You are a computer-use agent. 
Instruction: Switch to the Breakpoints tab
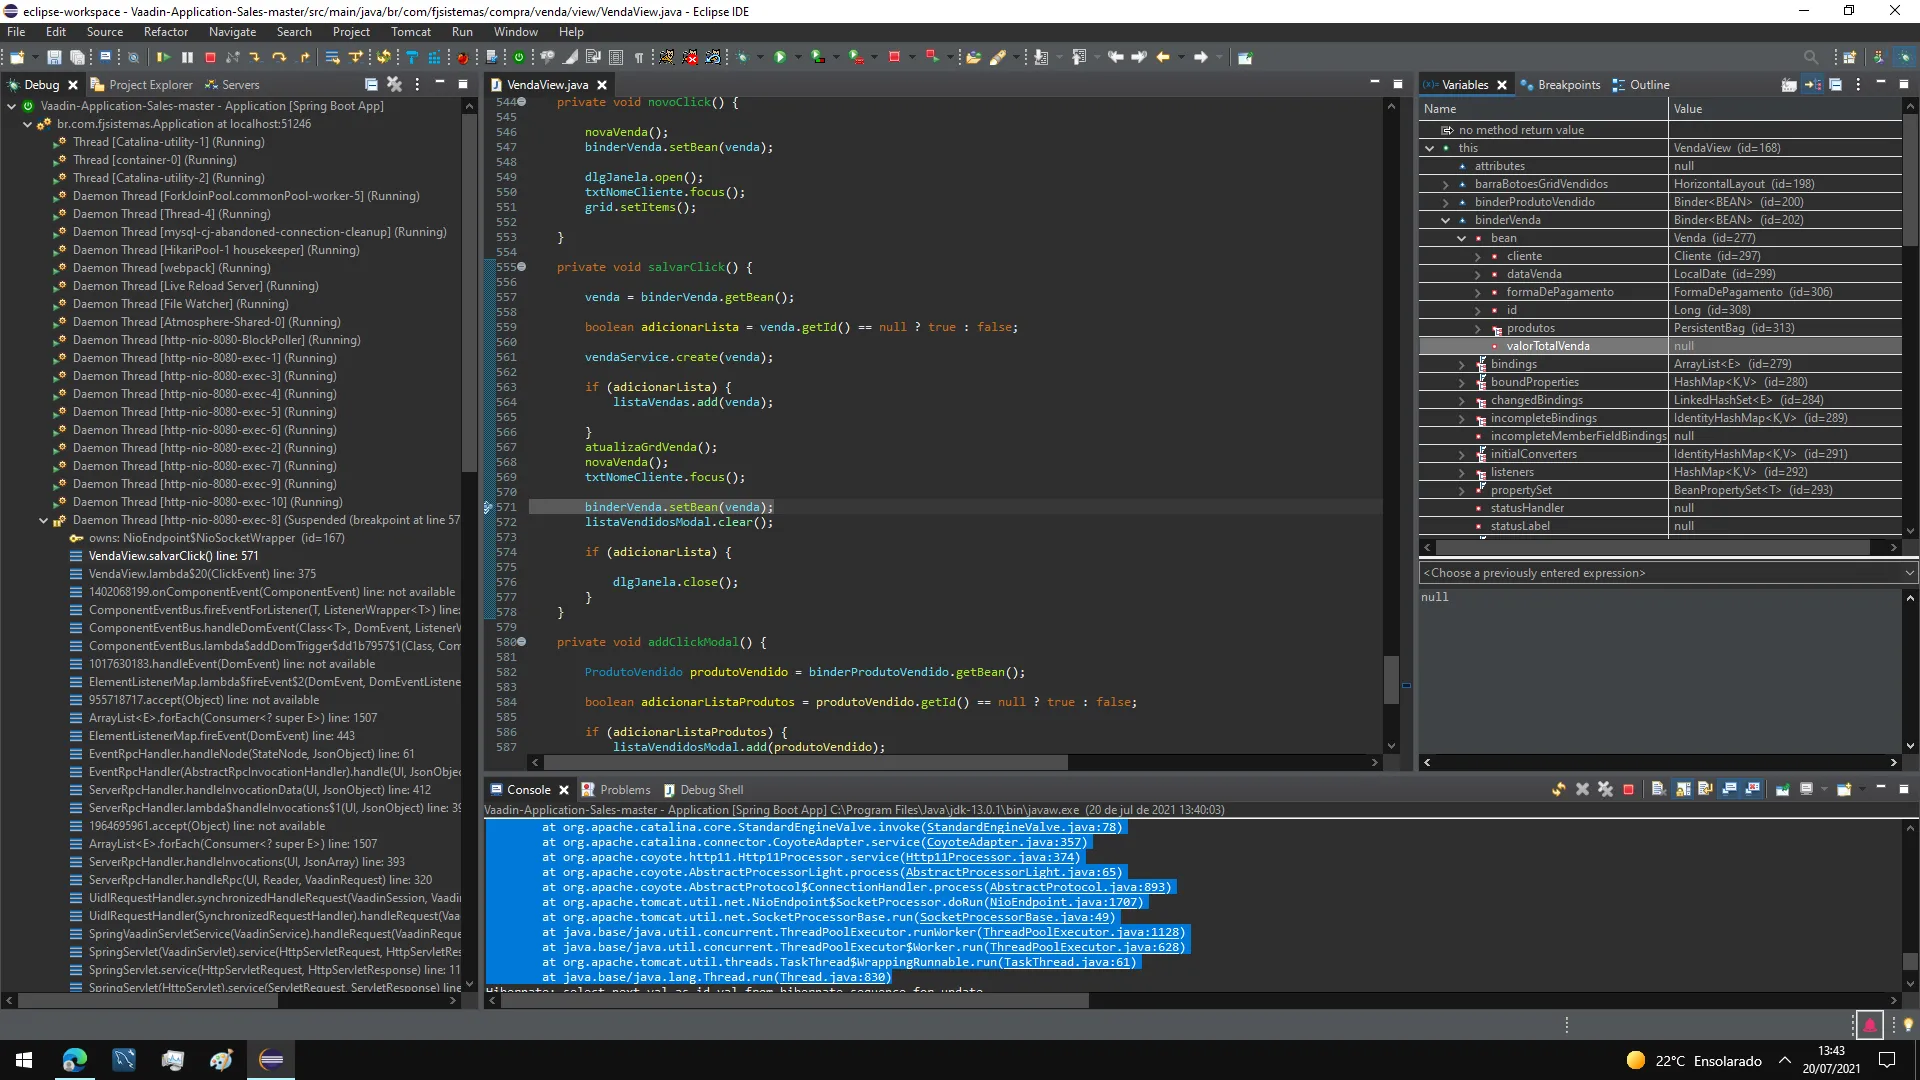1568,85
